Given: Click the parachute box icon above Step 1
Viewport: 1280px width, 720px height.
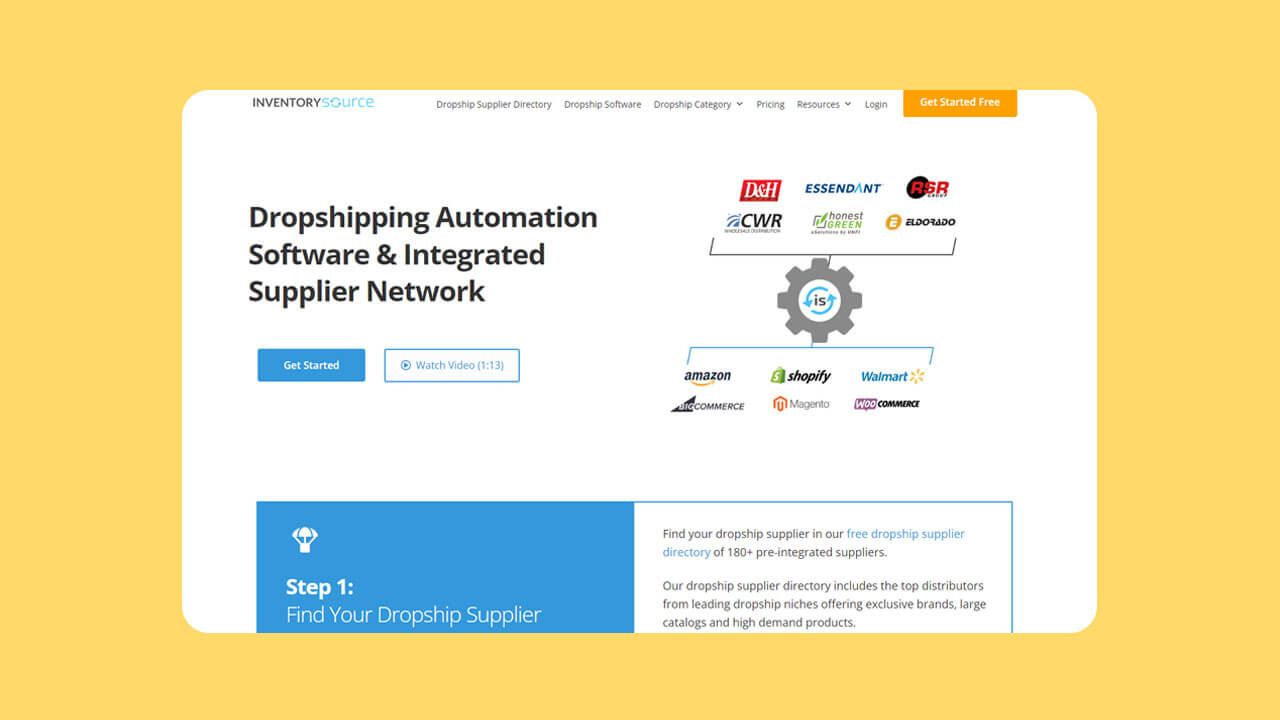Looking at the screenshot, I should tap(305, 540).
